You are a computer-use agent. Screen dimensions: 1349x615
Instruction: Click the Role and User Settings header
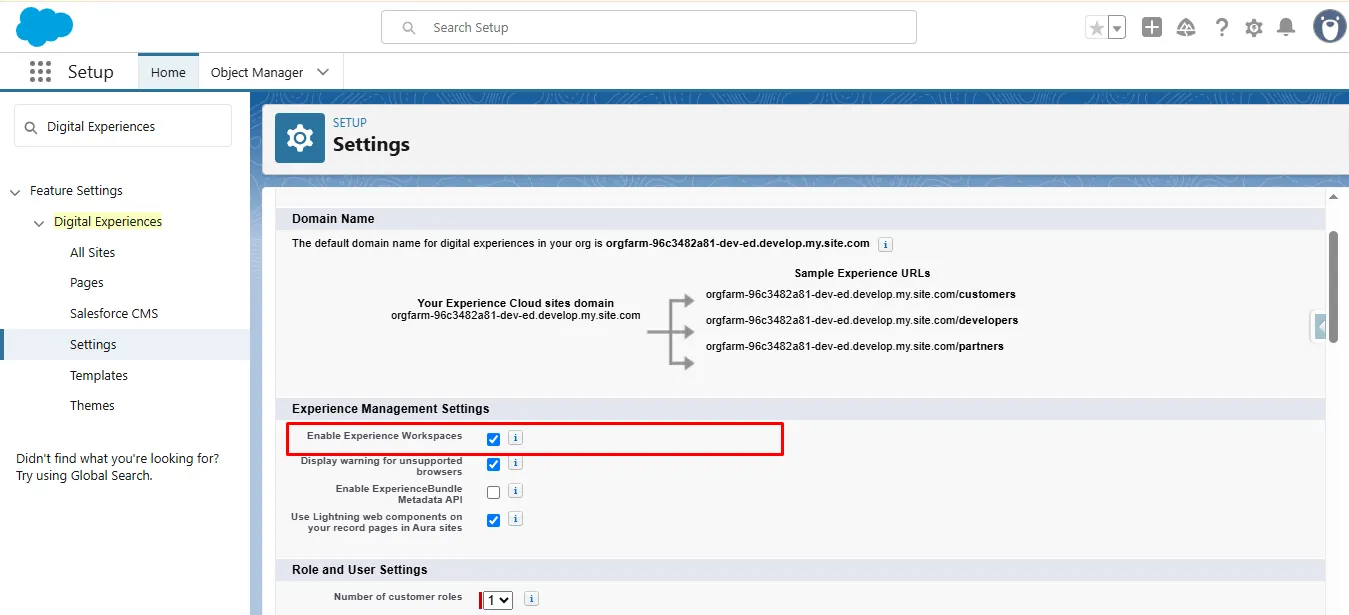pyautogui.click(x=800, y=570)
